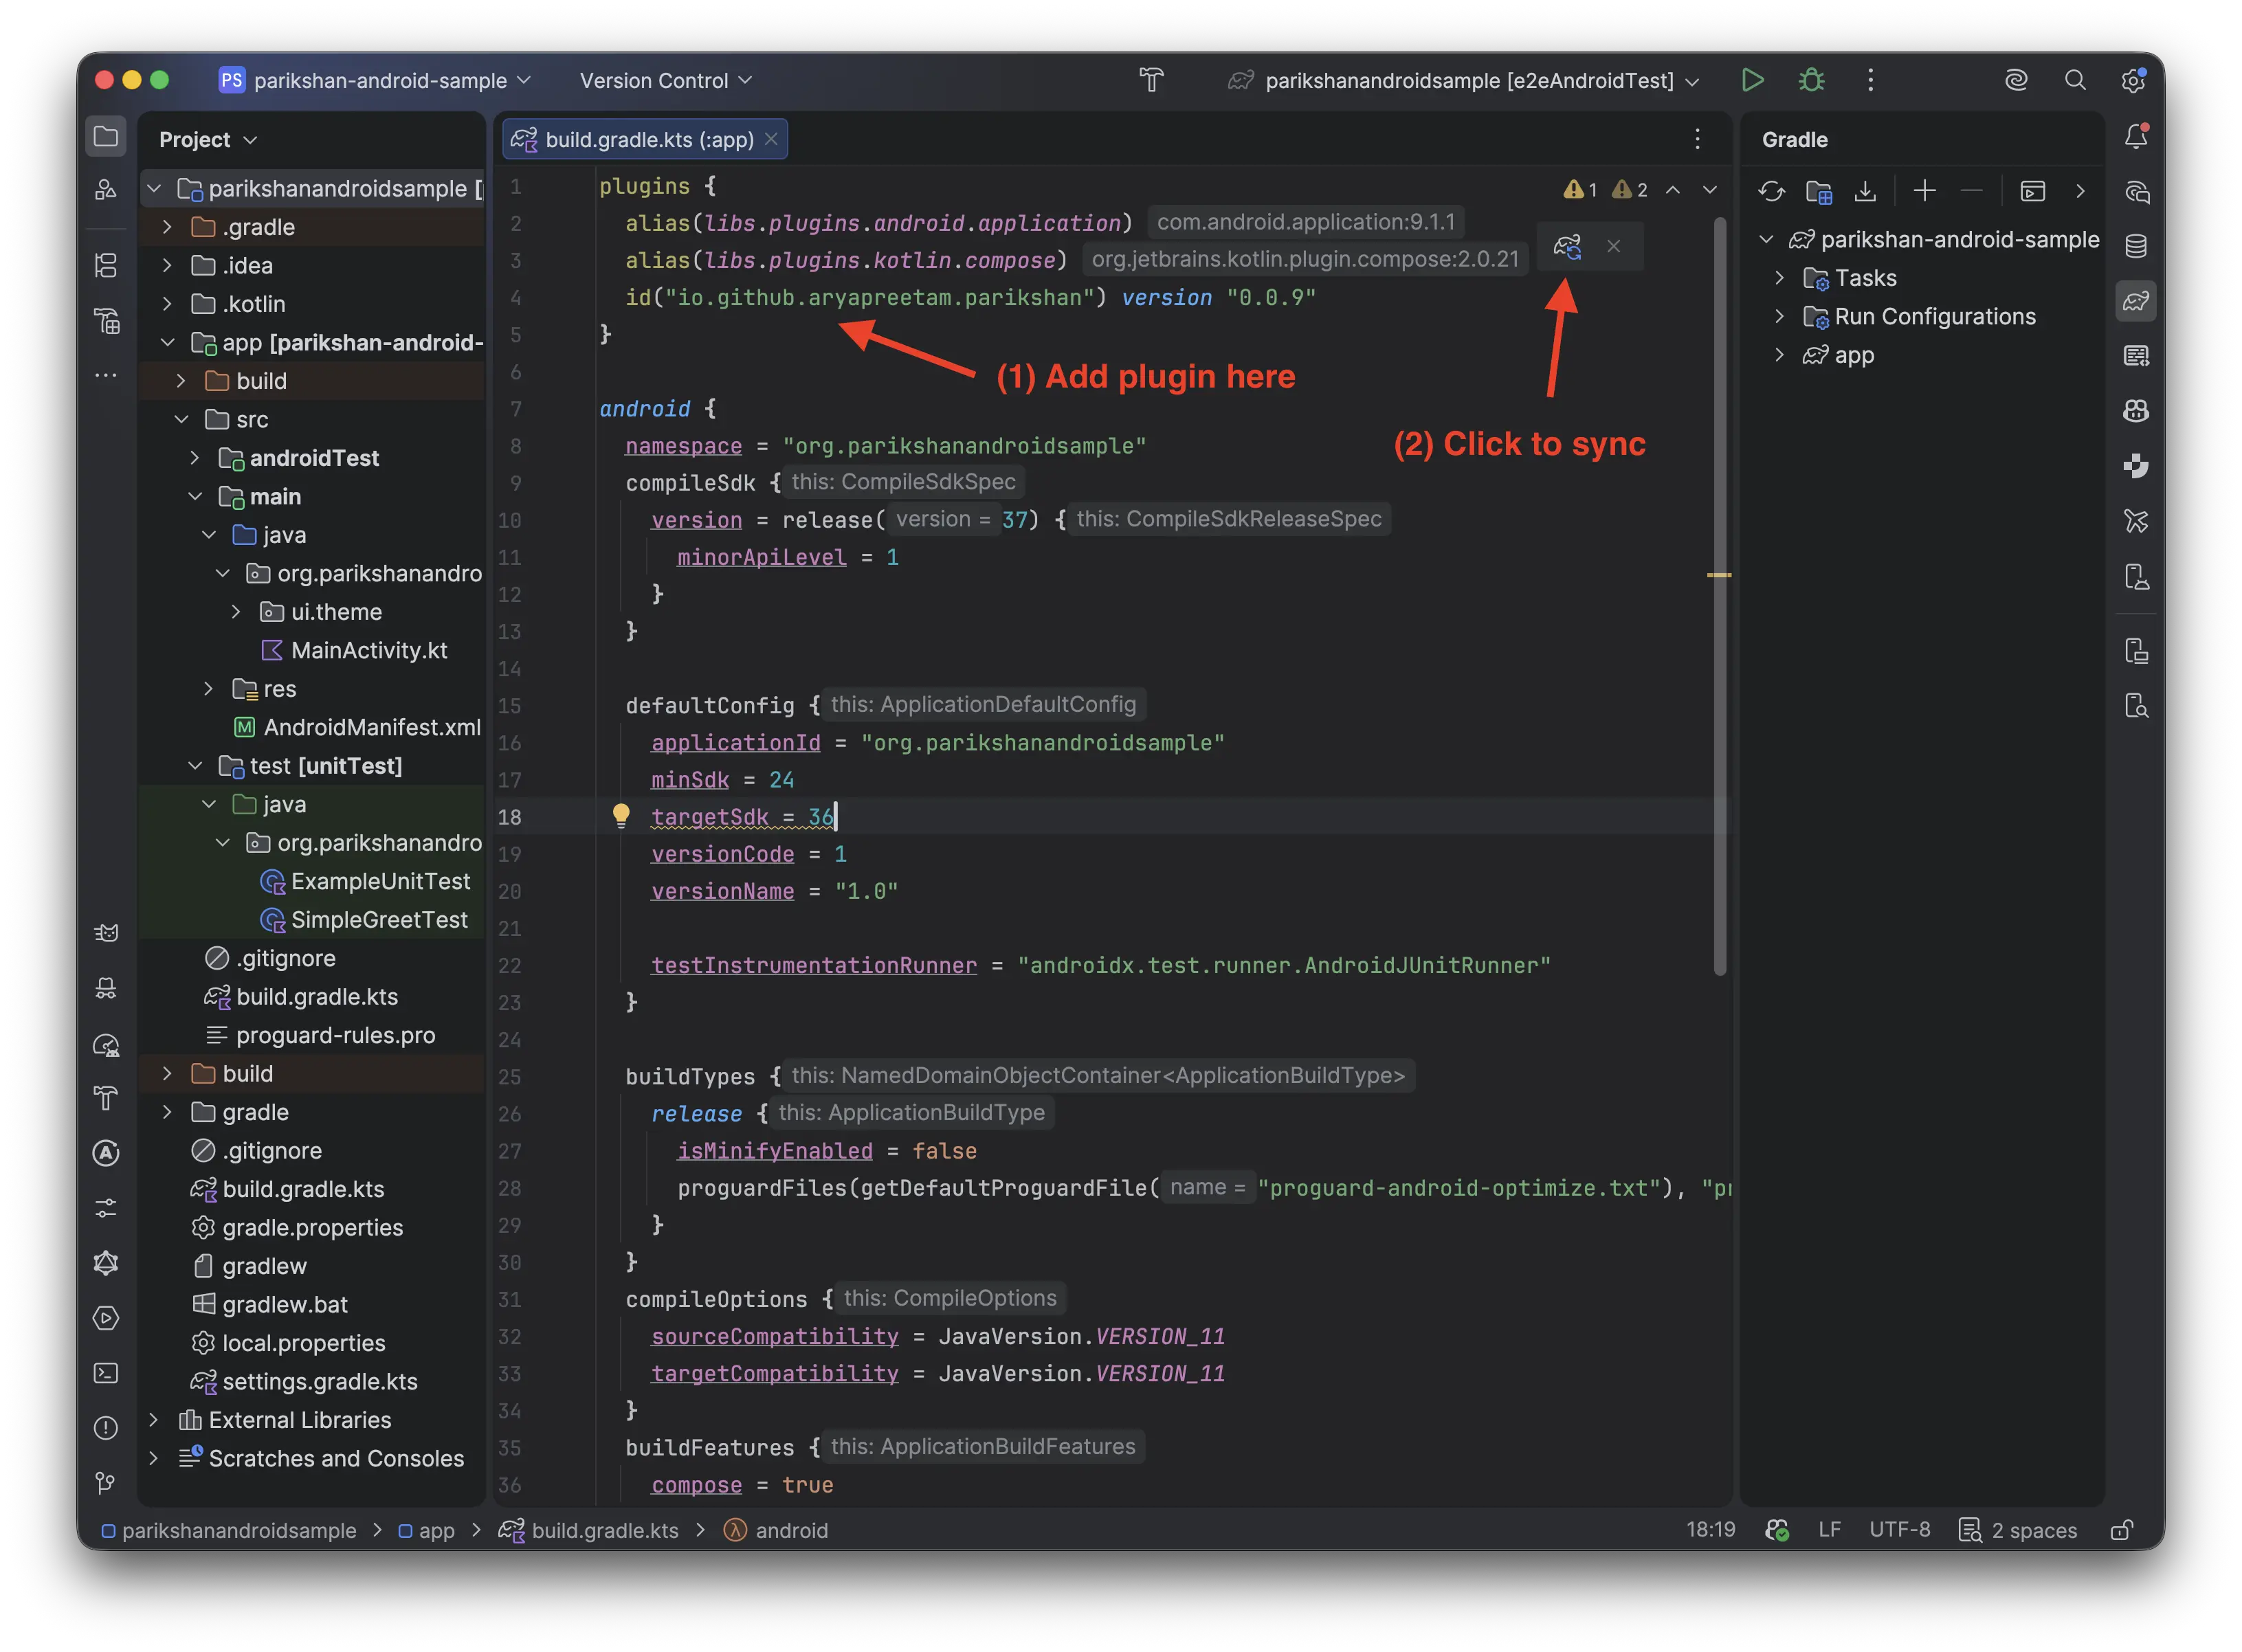Click the plus icon in Gradle toolbar

(1924, 191)
